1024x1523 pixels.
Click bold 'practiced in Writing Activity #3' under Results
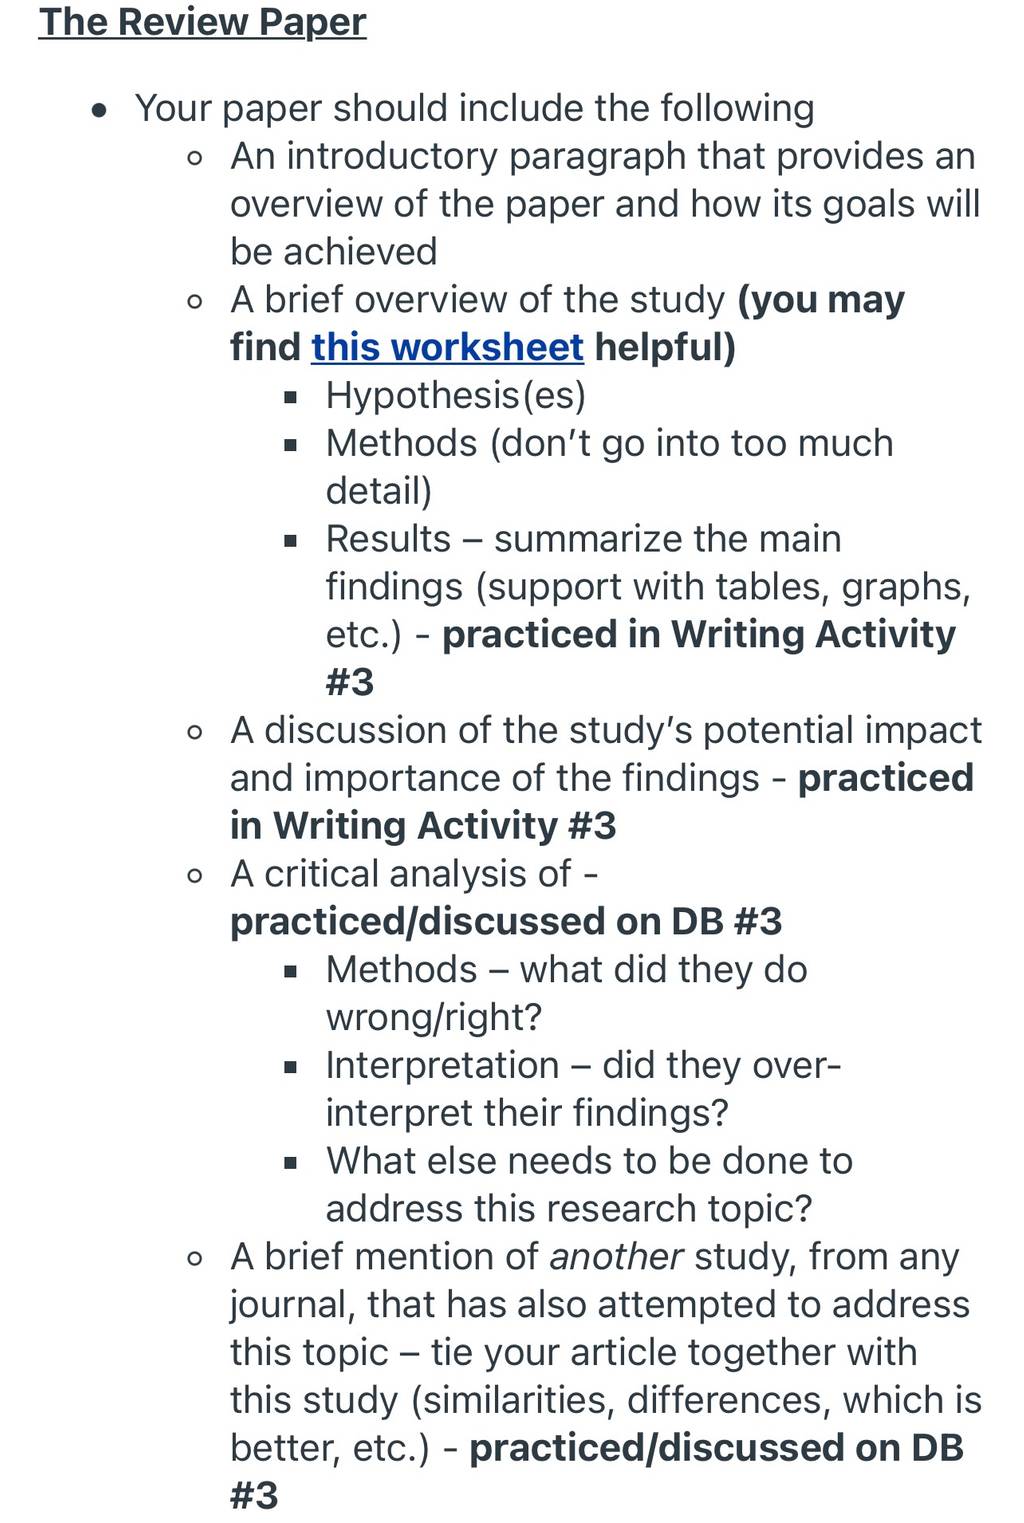pos(641,658)
